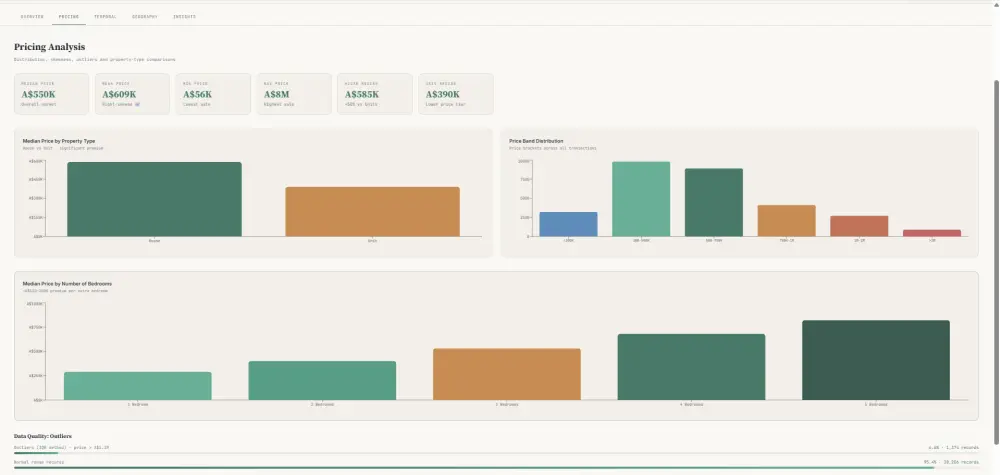
Task: Switch to the Temporal tab
Action: click(x=105, y=17)
